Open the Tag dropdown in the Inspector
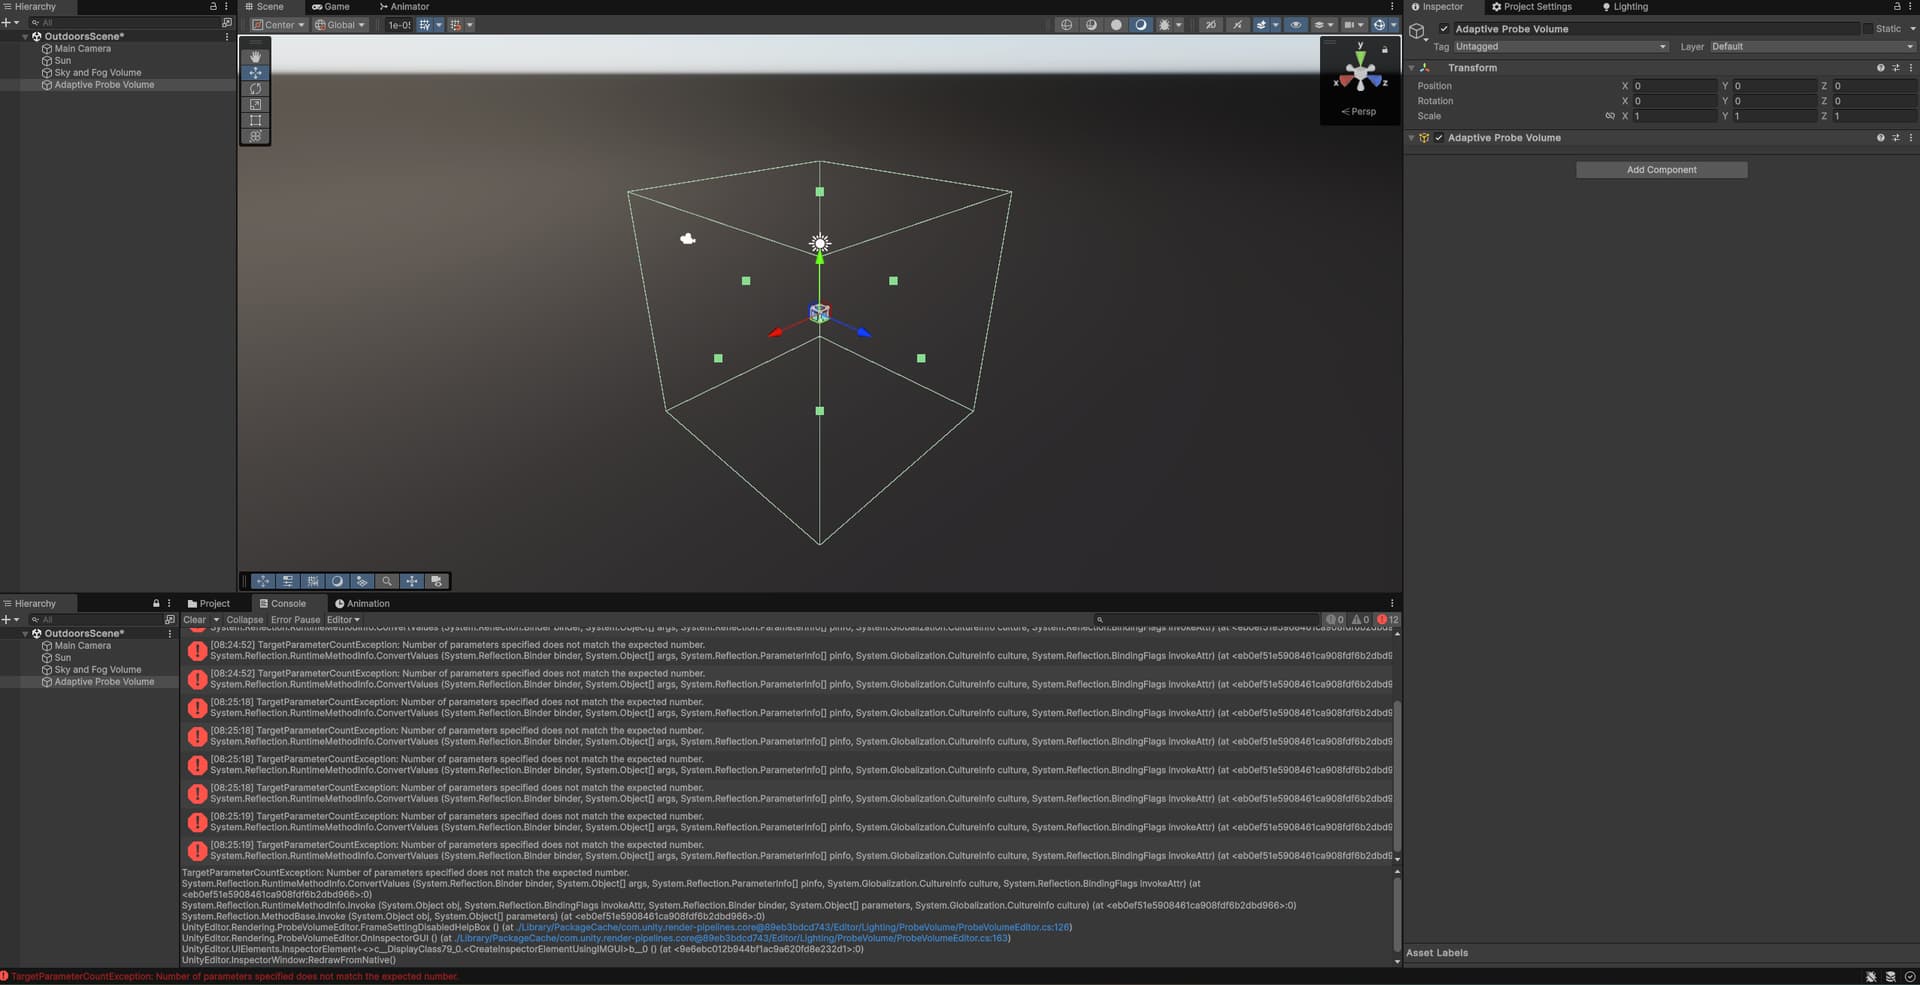 click(x=1560, y=46)
